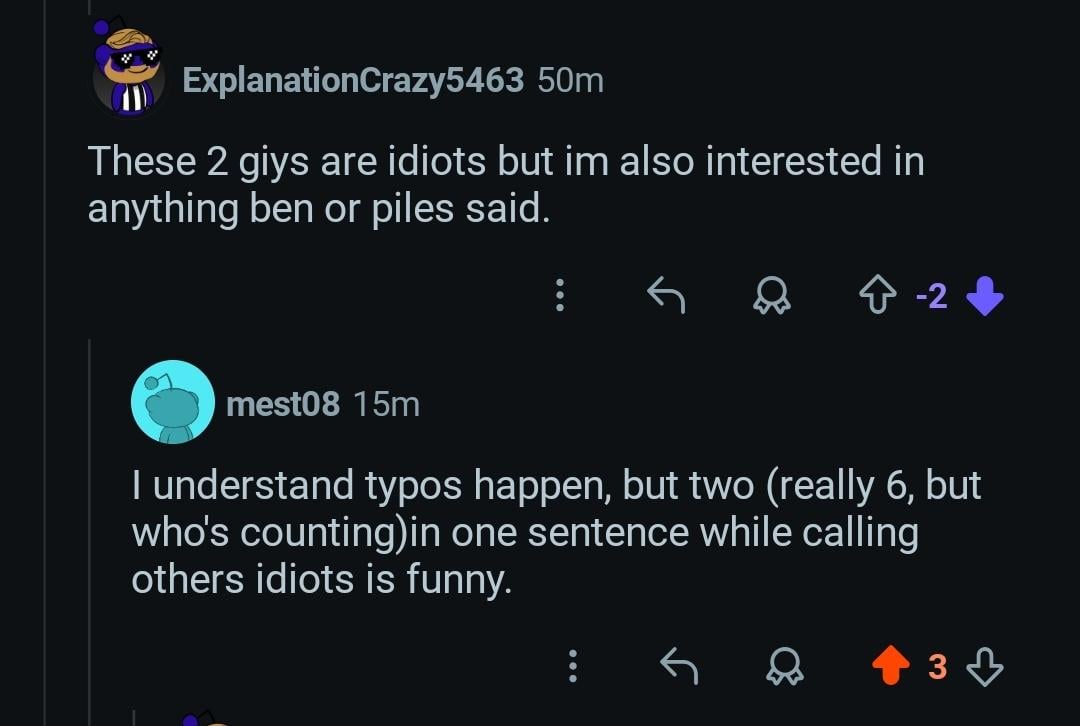The height and width of the screenshot is (726, 1080).
Task: Open three-dot menu on ExplanationCrazy5463's comment
Action: 560,295
